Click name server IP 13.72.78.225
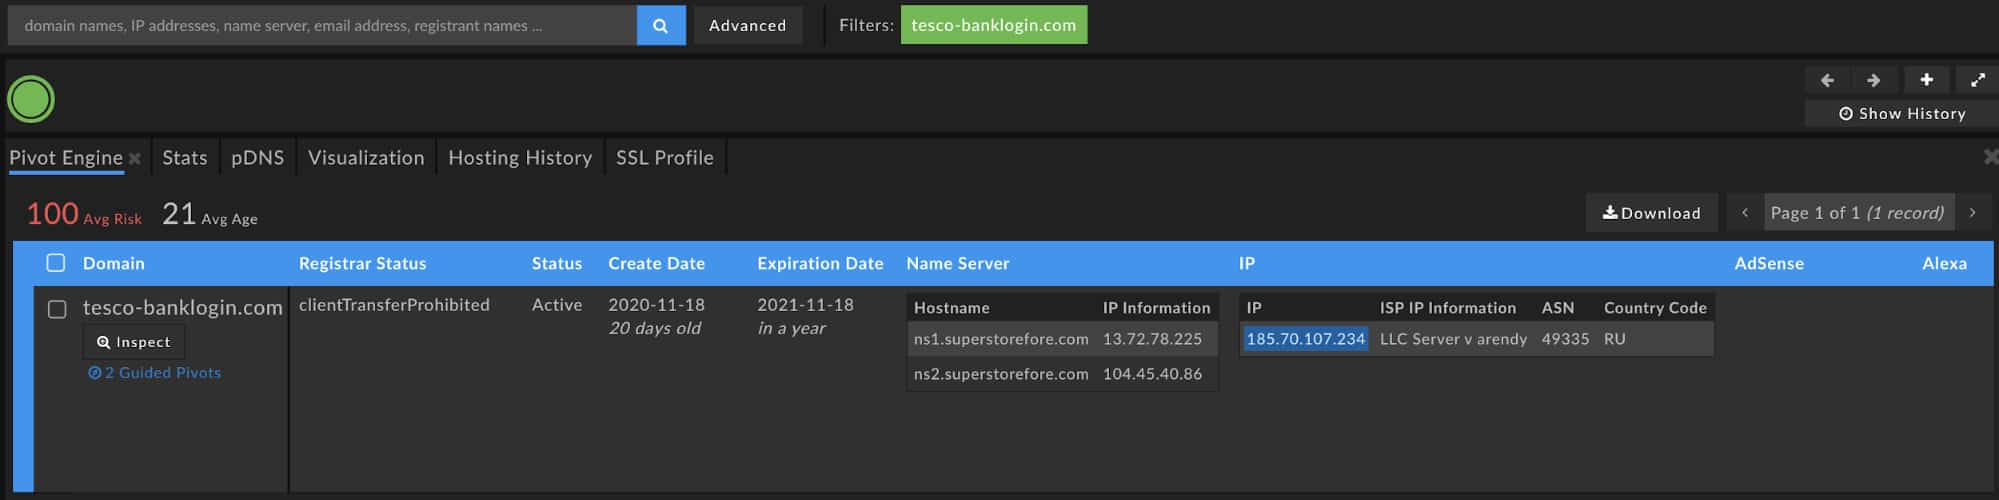The image size is (1999, 500). point(1152,339)
